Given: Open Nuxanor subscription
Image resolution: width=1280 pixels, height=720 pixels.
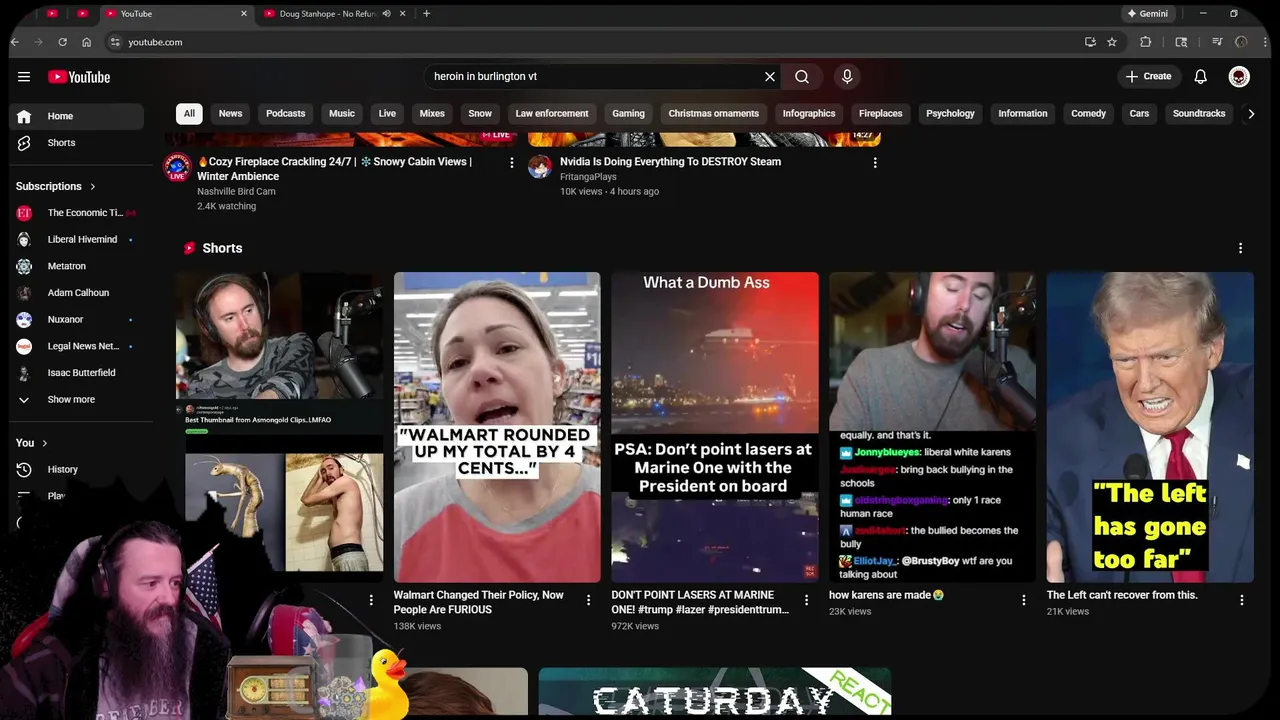Looking at the screenshot, I should [x=77, y=320].
